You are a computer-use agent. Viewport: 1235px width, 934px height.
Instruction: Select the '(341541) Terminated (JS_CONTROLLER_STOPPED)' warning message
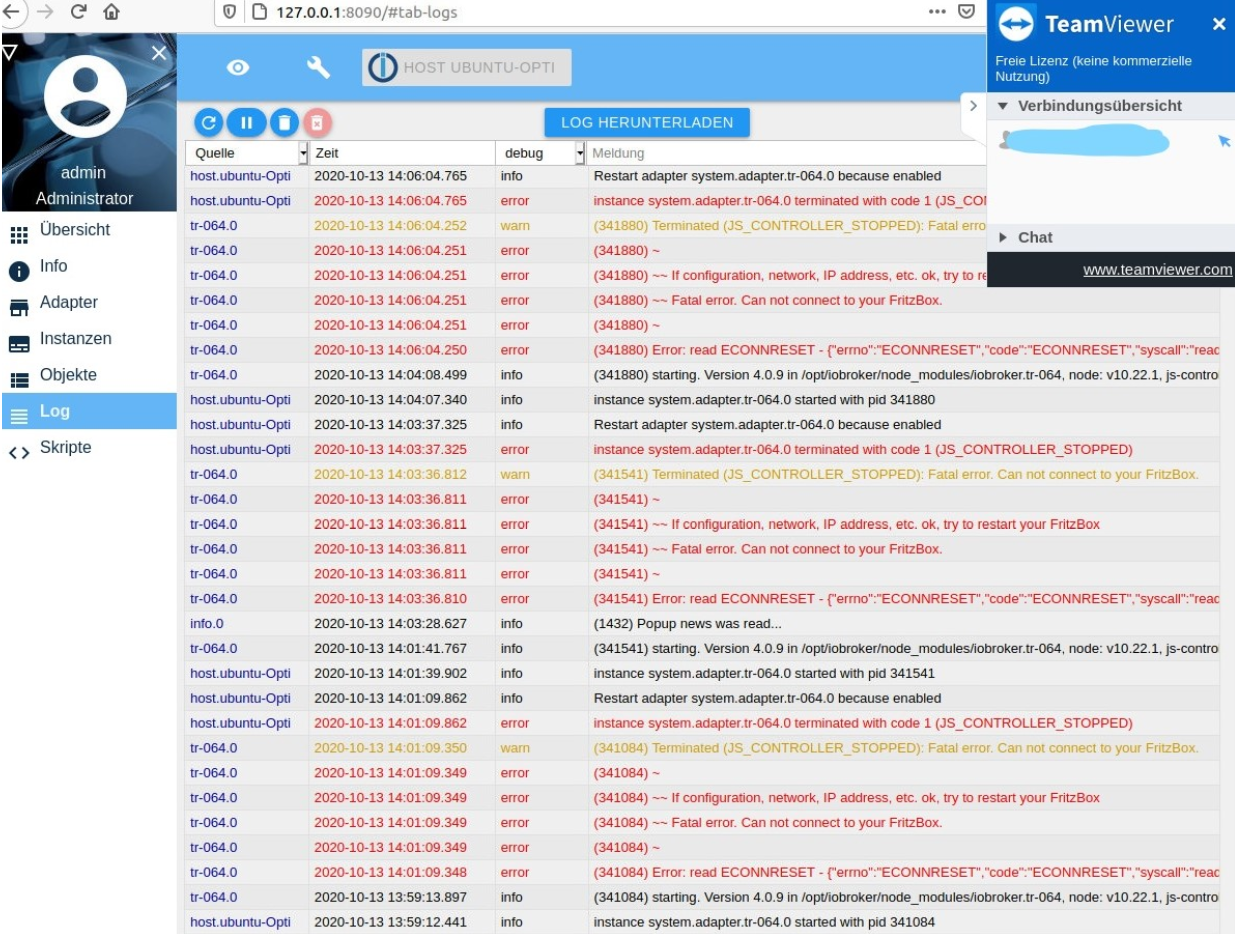click(x=896, y=474)
